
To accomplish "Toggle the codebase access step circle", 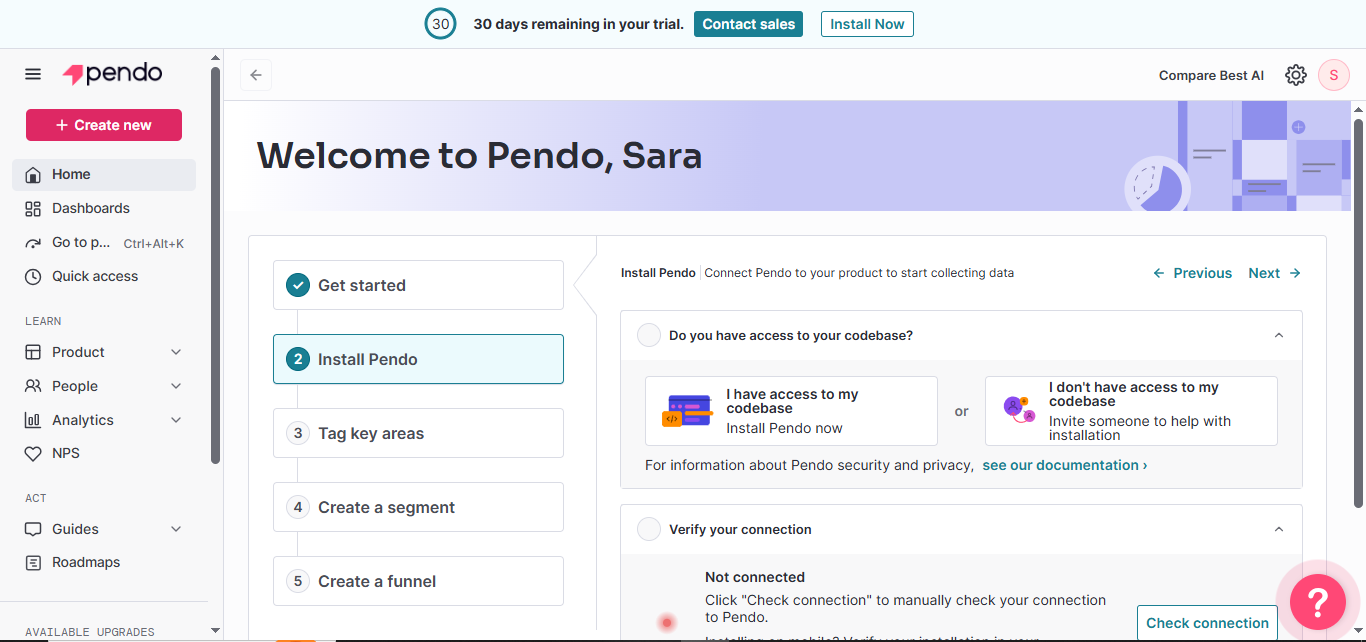I will (649, 335).
